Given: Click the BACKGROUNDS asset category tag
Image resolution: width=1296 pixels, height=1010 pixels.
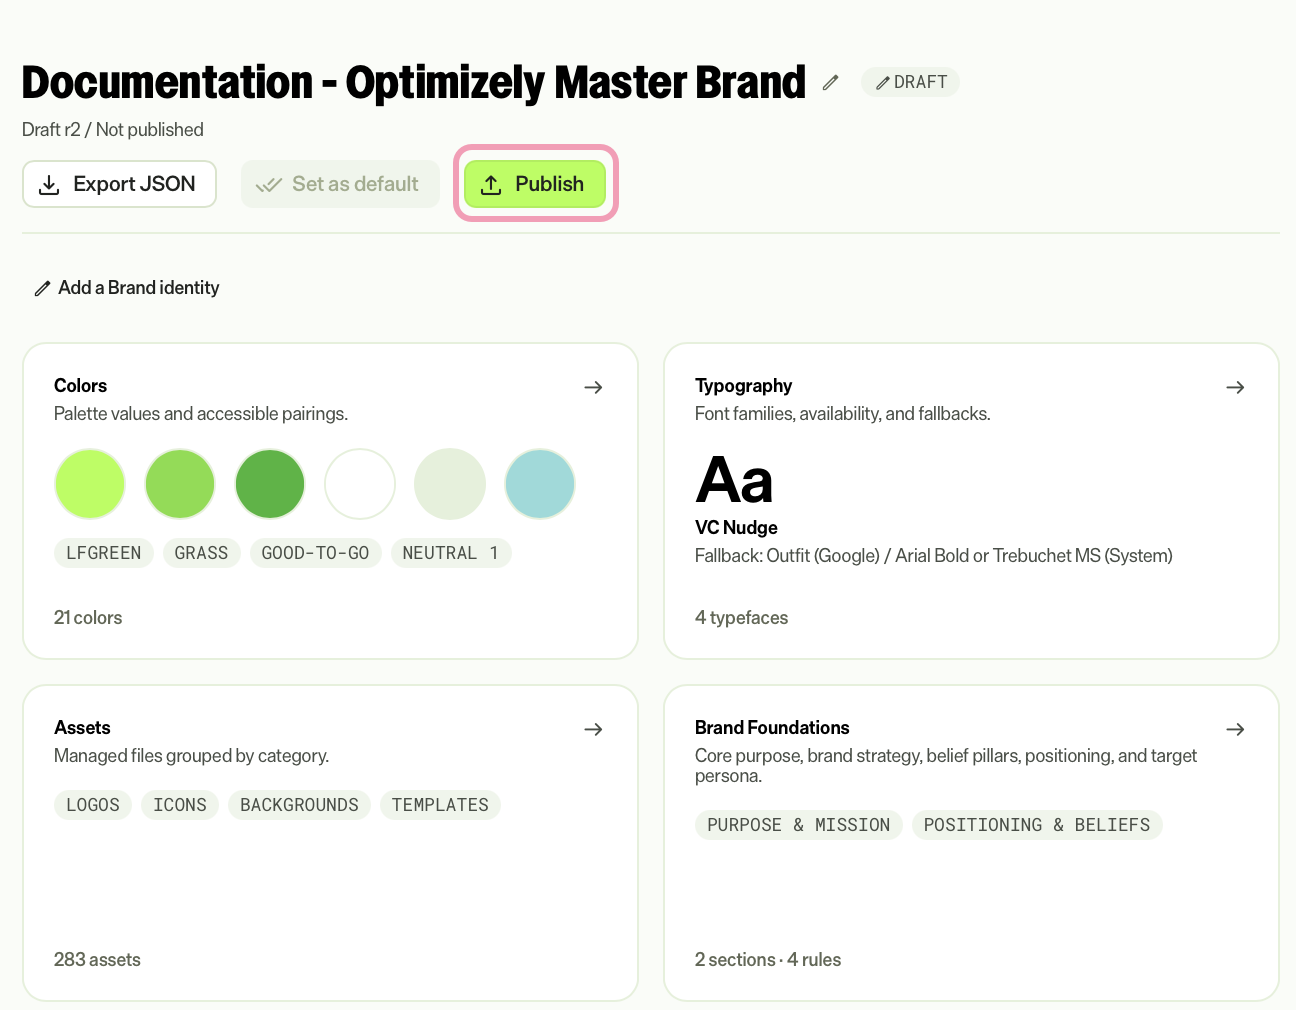Looking at the screenshot, I should click(x=299, y=805).
